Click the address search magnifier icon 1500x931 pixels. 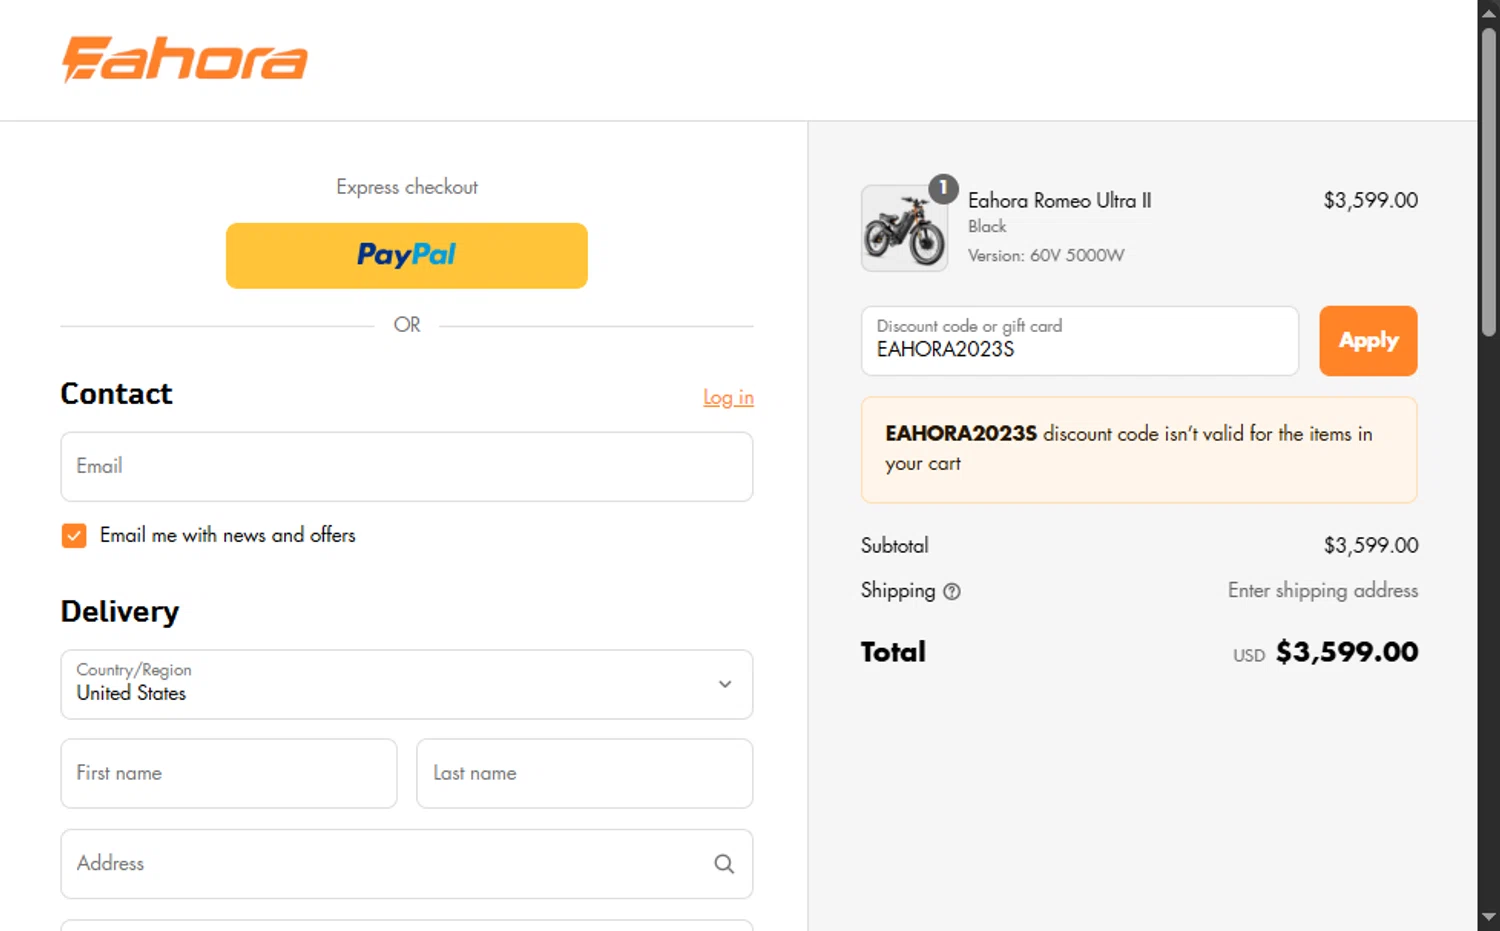[724, 863]
